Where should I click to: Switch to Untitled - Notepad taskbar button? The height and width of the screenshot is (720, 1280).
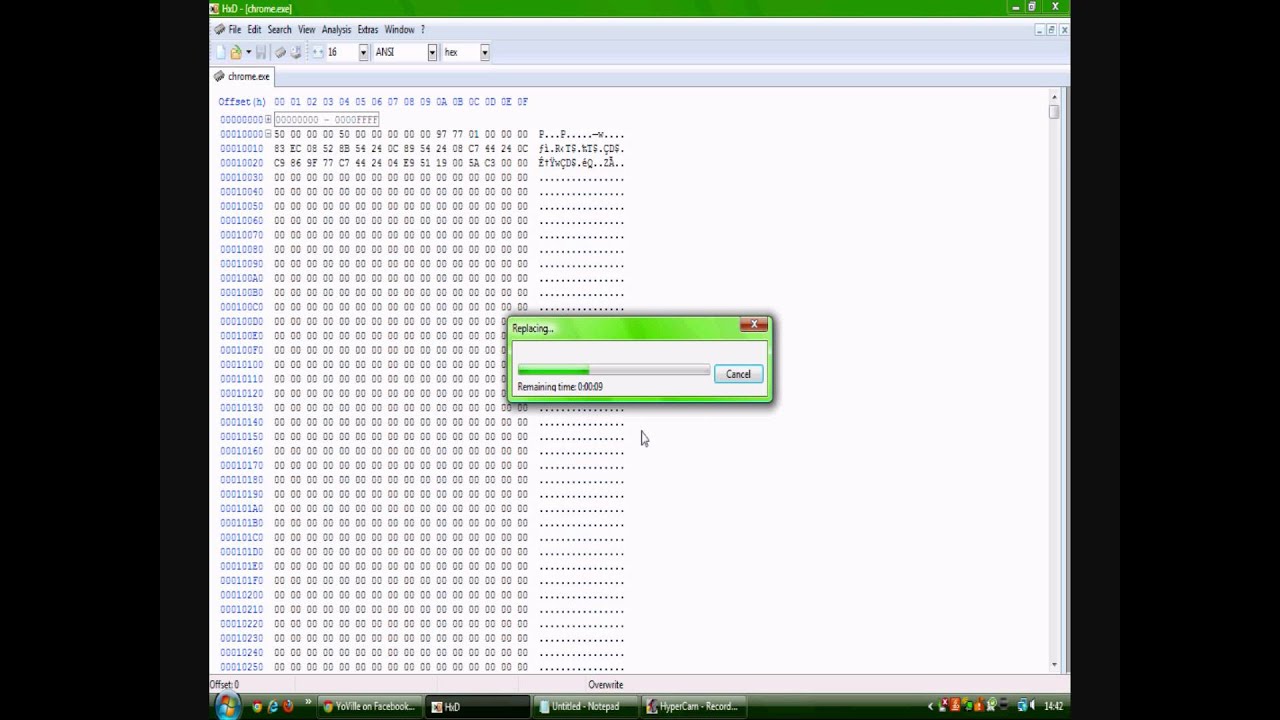(x=588, y=706)
